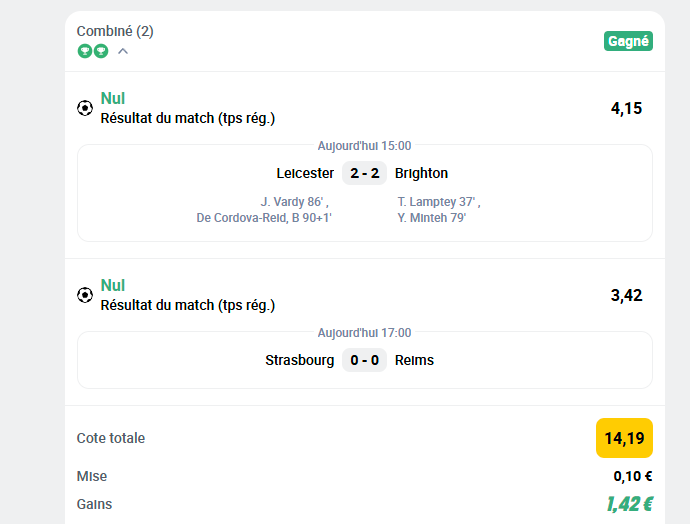The image size is (690, 524).
Task: Click the Brighton team name
Action: [x=421, y=173]
